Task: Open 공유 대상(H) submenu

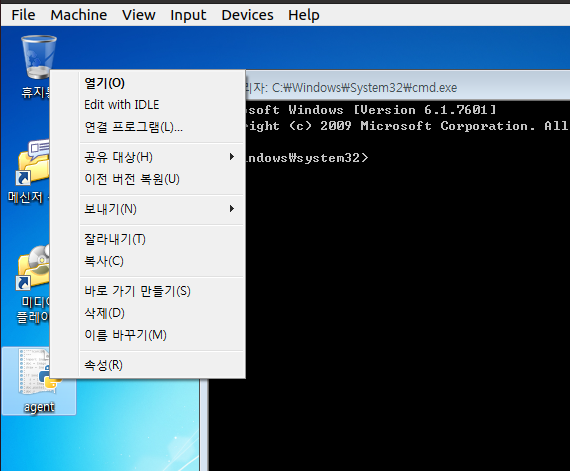Action: click(x=162, y=157)
